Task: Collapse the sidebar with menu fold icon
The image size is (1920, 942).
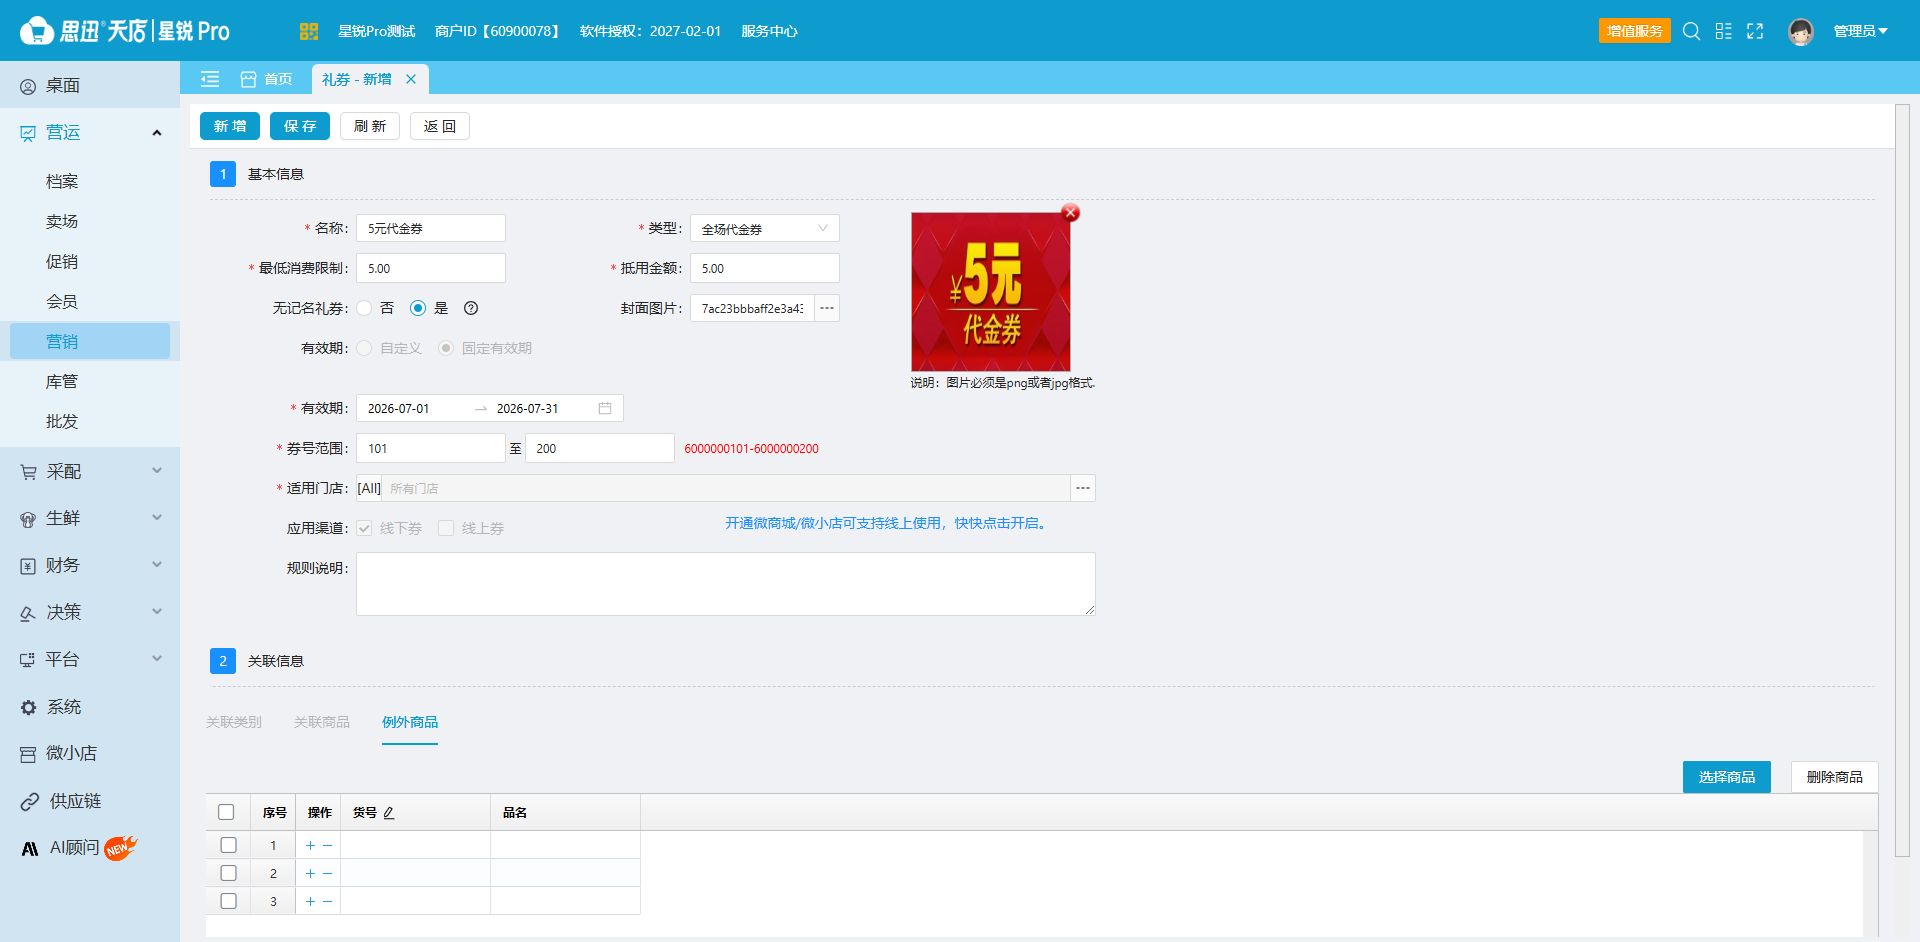Action: 210,79
